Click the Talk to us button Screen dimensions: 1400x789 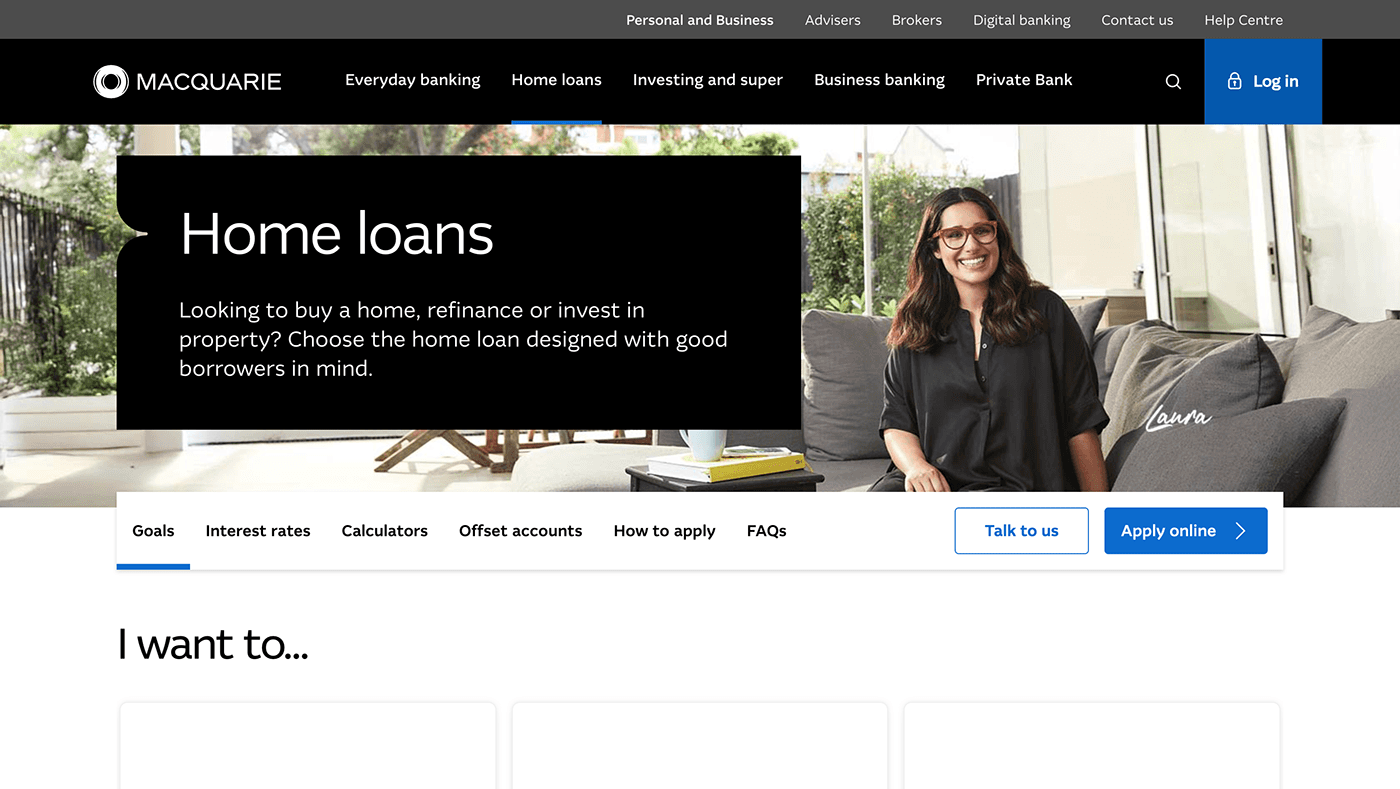coord(1021,531)
